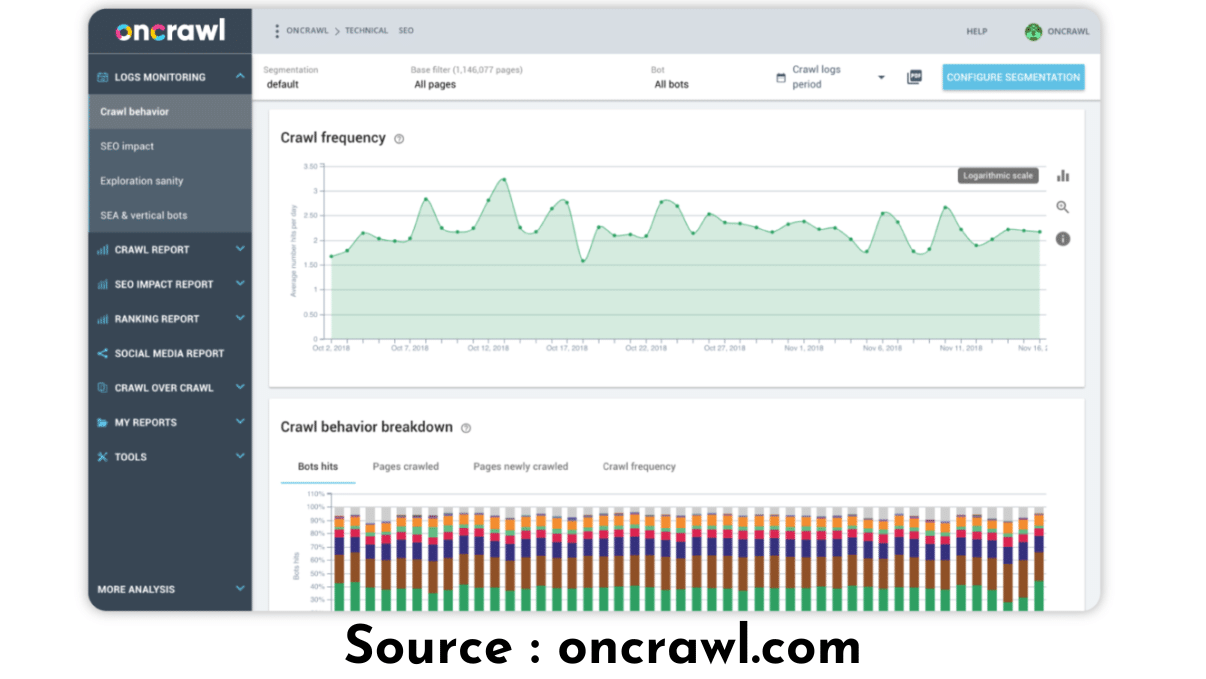Expand the Ranking Report section
The height and width of the screenshot is (679, 1206).
(x=240, y=318)
